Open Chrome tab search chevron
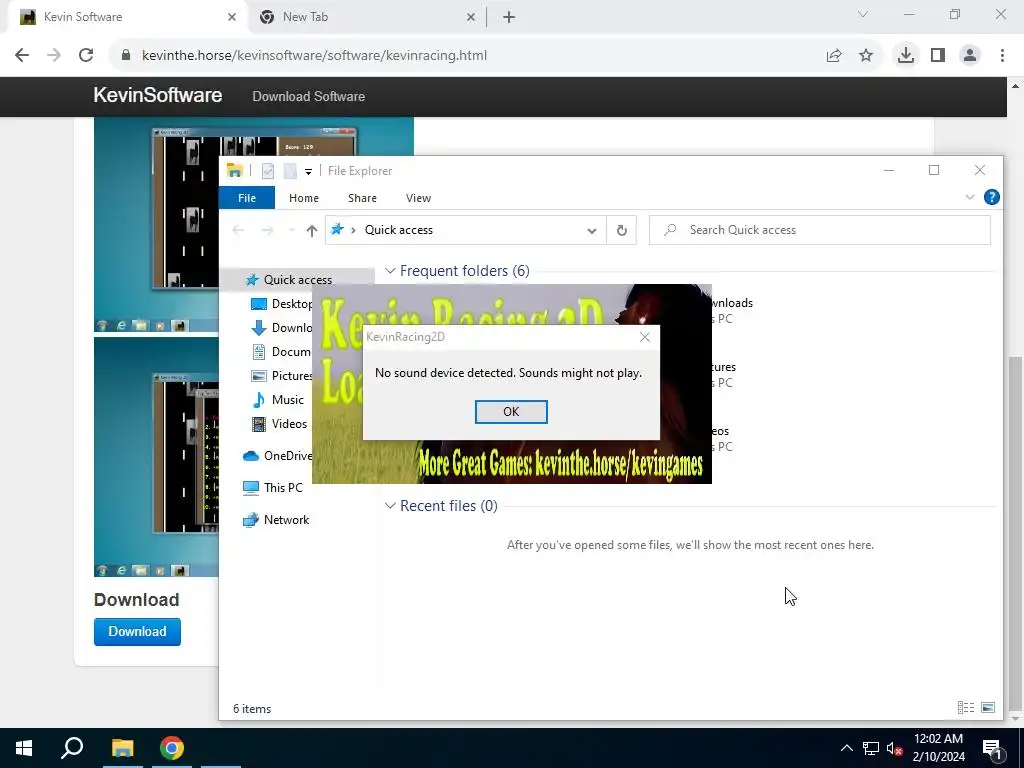The height and width of the screenshot is (768, 1024). tap(863, 14)
